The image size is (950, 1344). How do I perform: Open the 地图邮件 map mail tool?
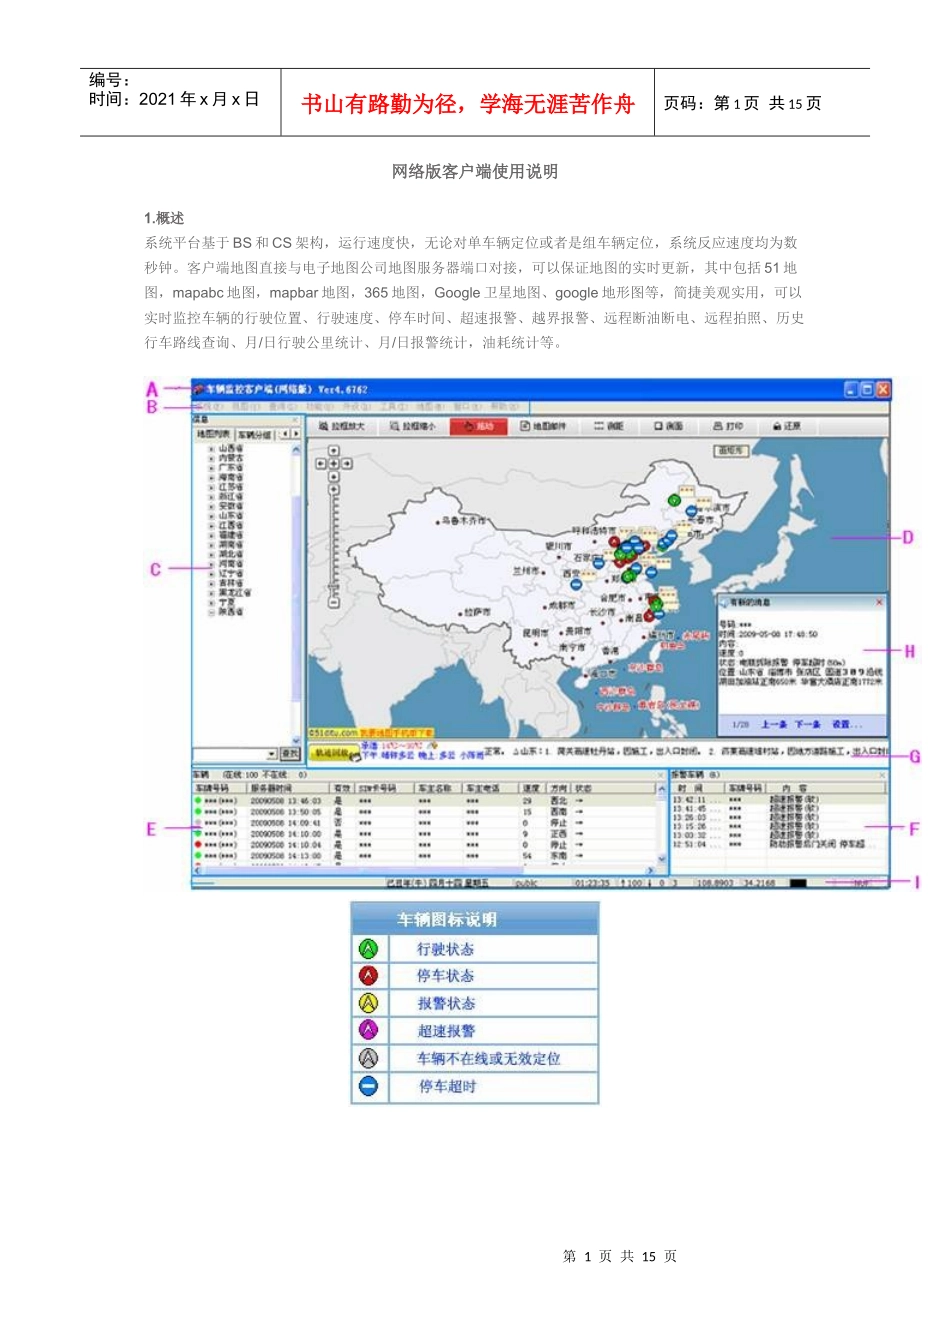coord(544,426)
